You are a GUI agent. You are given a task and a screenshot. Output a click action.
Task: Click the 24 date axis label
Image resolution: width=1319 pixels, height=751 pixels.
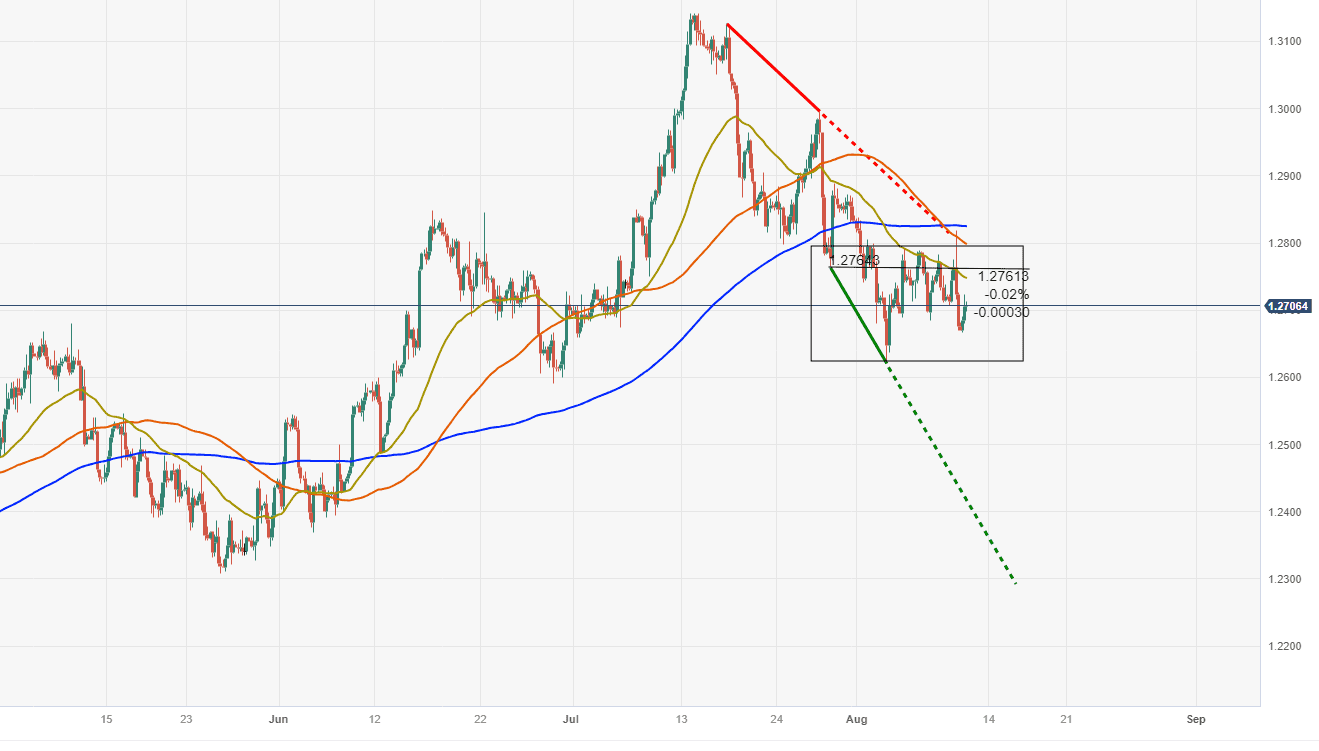[x=776, y=719]
